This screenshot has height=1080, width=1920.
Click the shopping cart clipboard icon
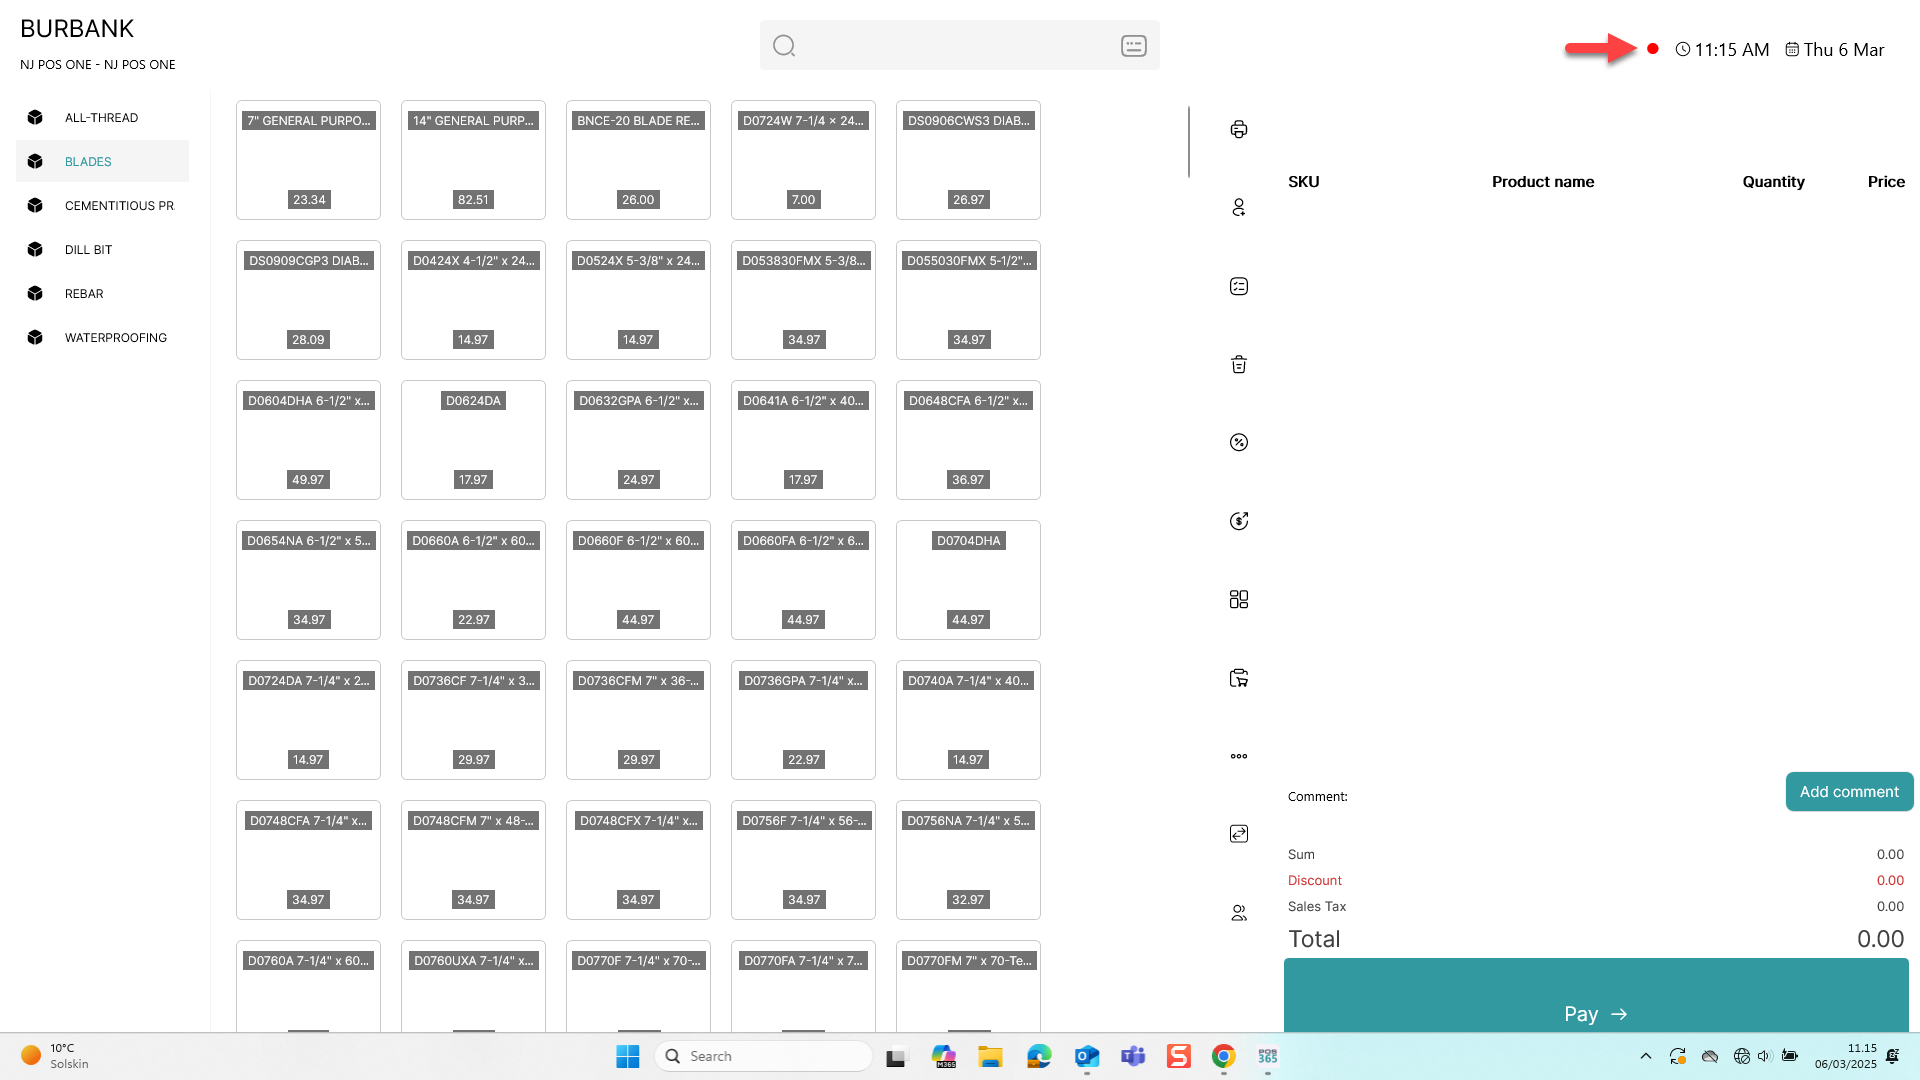(1239, 678)
